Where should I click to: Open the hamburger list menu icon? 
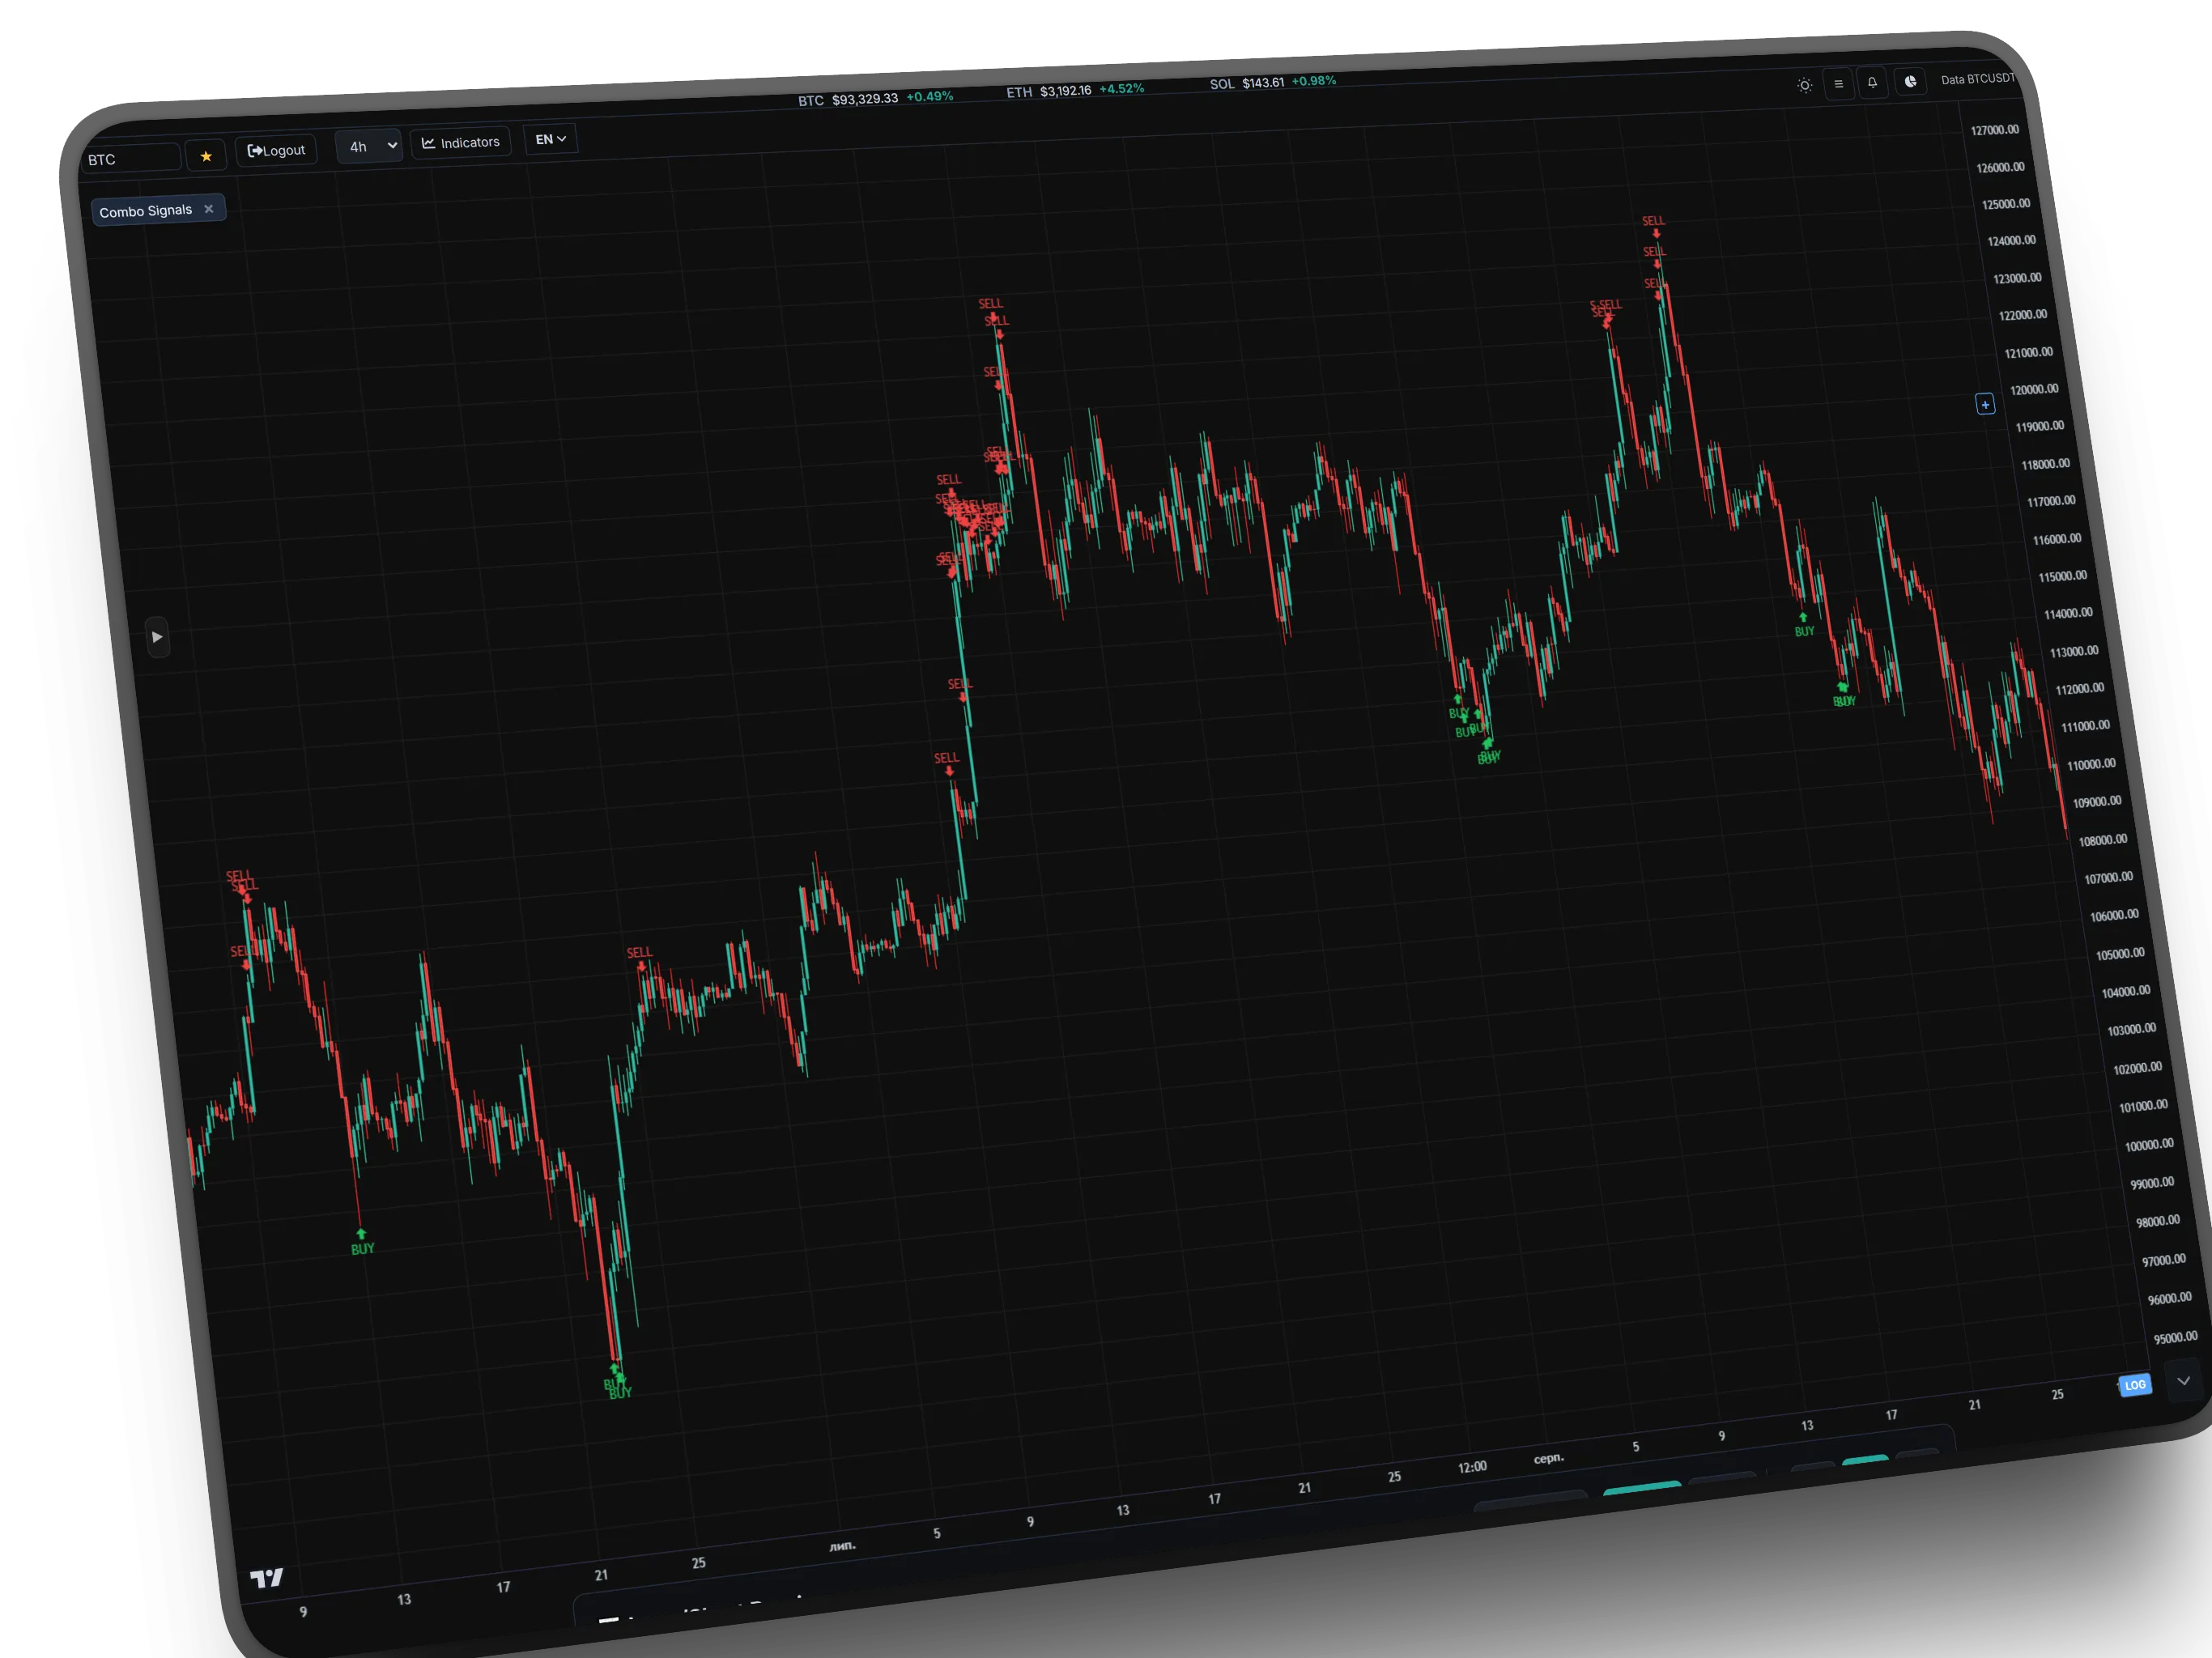pos(1838,84)
